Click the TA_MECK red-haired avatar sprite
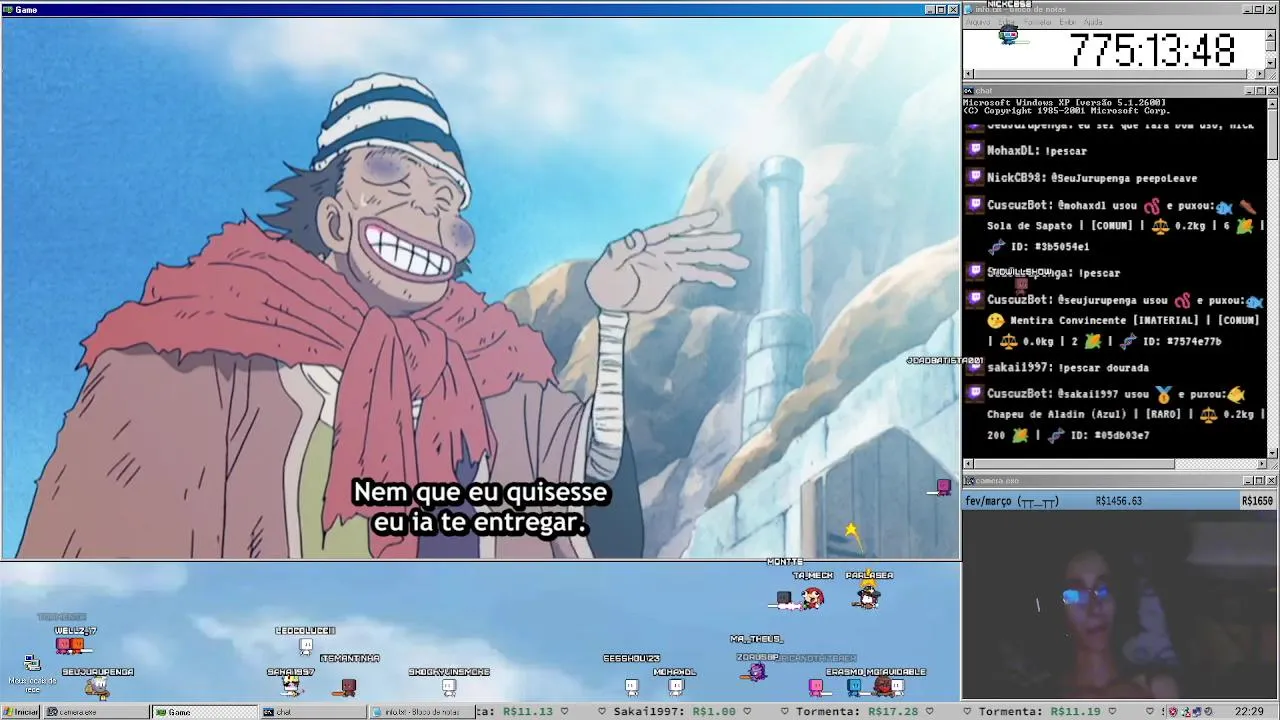The image size is (1280, 720). (x=812, y=598)
